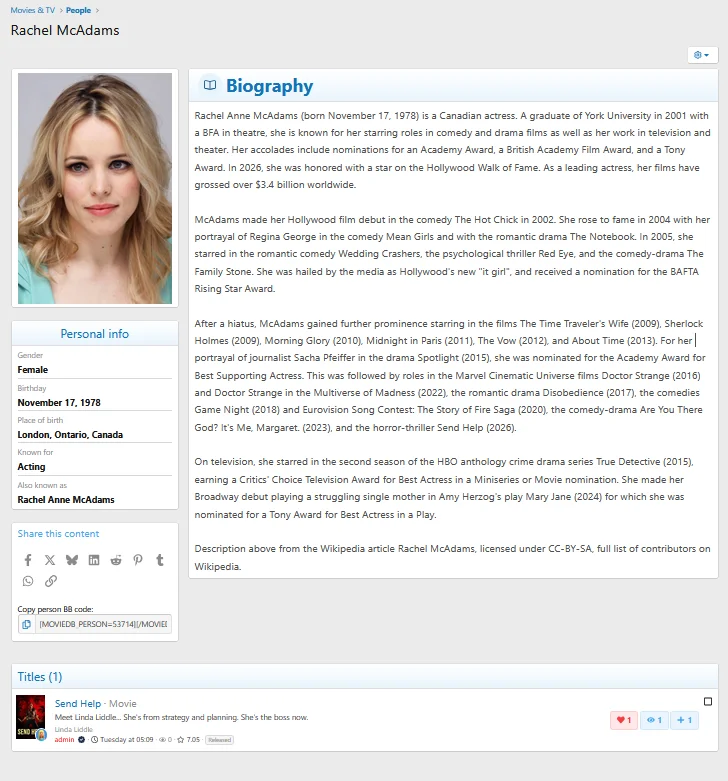728x781 pixels.
Task: Click the eye watched button with count 1
Action: pos(654,720)
